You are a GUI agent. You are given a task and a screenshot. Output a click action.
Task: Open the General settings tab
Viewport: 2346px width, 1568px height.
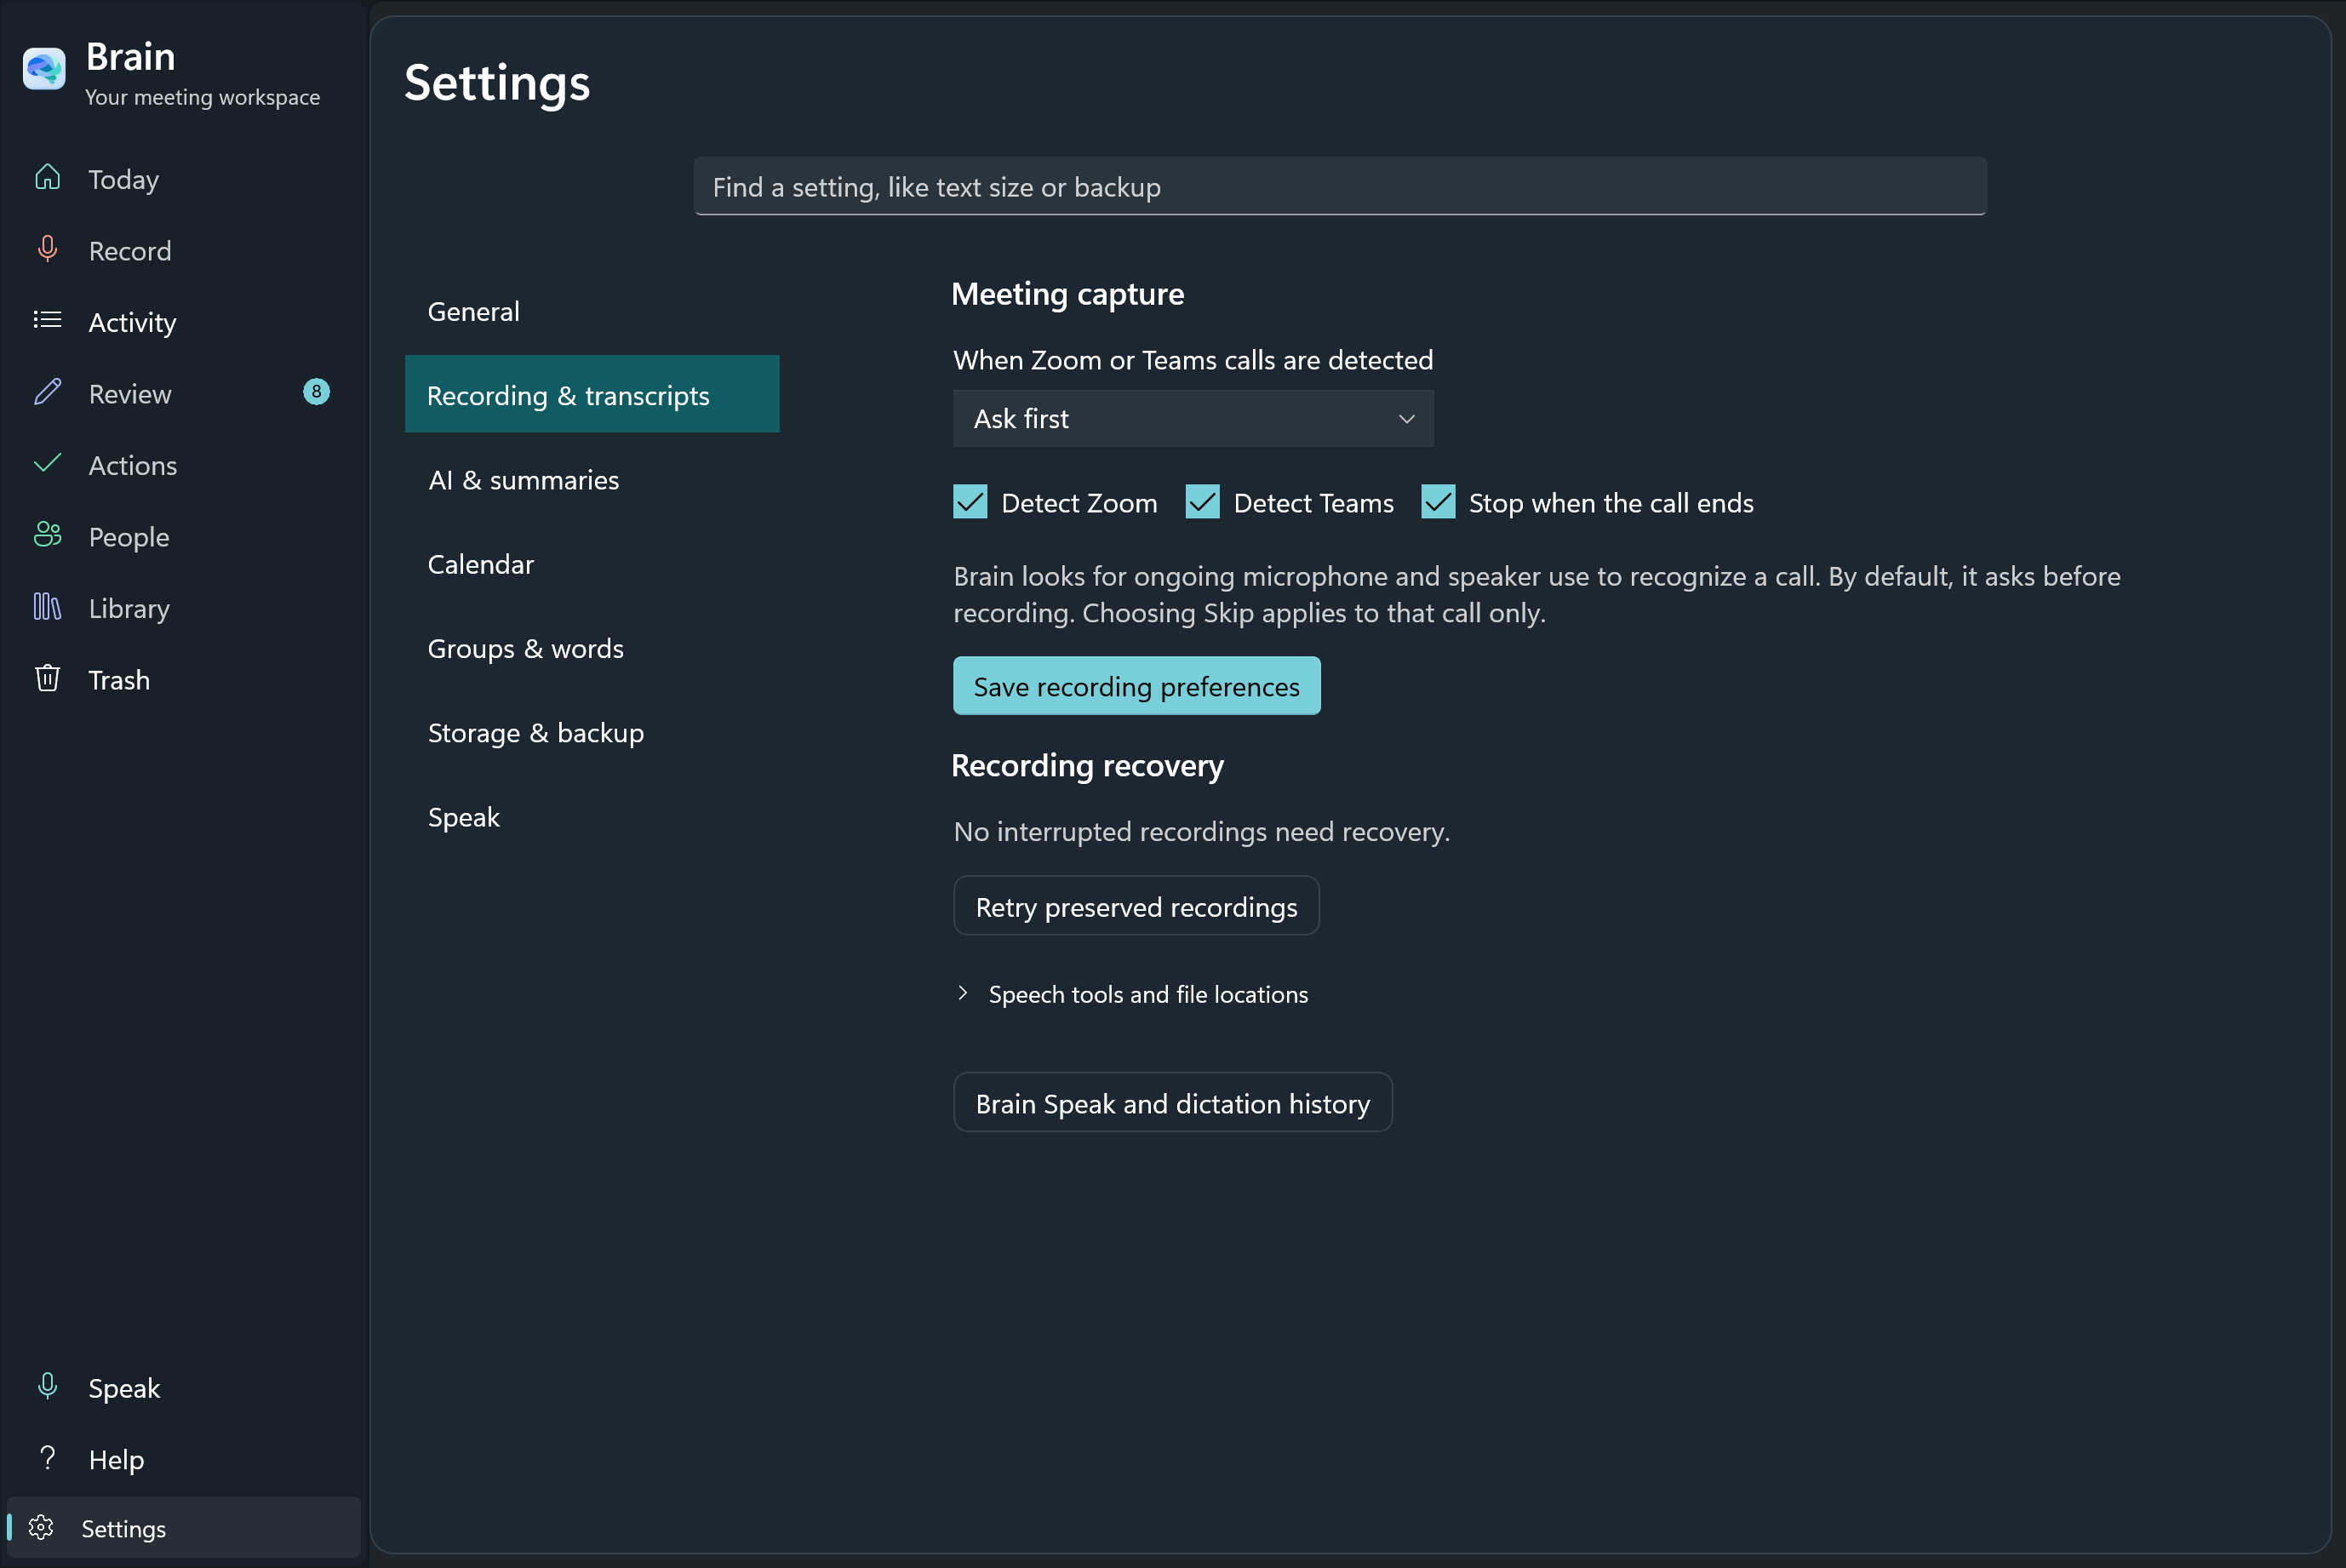point(592,311)
